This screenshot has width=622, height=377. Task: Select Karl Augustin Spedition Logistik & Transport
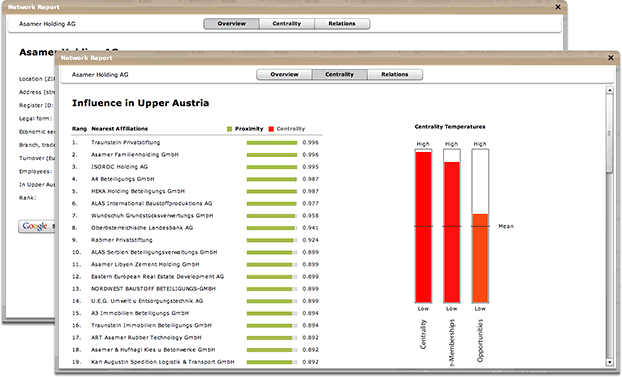pyautogui.click(x=196, y=362)
